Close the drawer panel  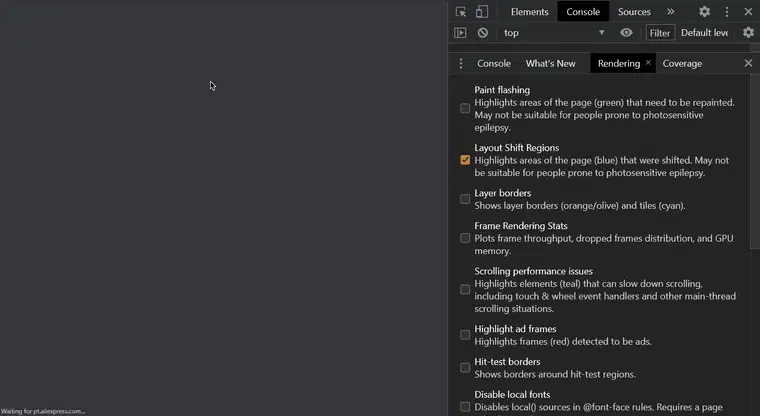pyautogui.click(x=748, y=63)
